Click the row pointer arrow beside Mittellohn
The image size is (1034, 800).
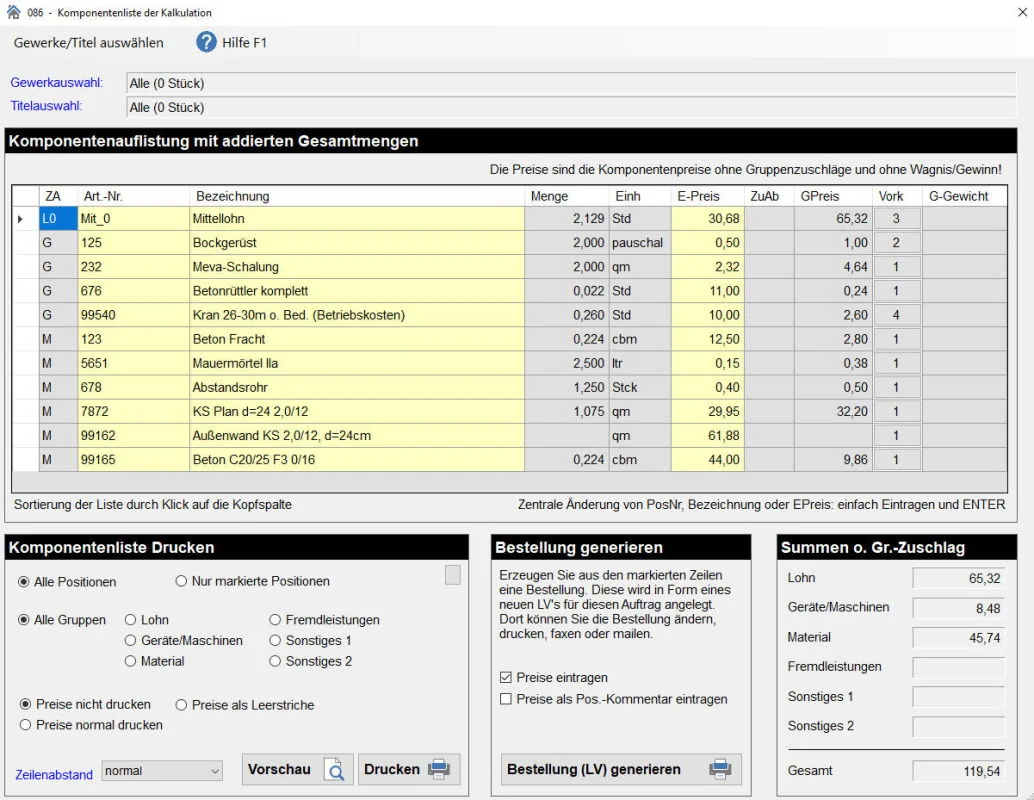(x=21, y=219)
